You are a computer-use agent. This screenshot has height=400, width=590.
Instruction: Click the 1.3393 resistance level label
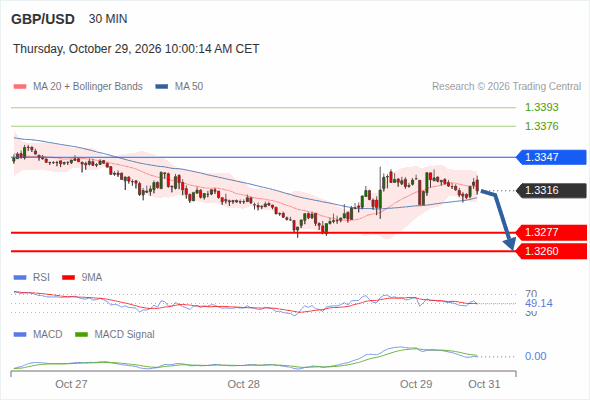pos(541,108)
